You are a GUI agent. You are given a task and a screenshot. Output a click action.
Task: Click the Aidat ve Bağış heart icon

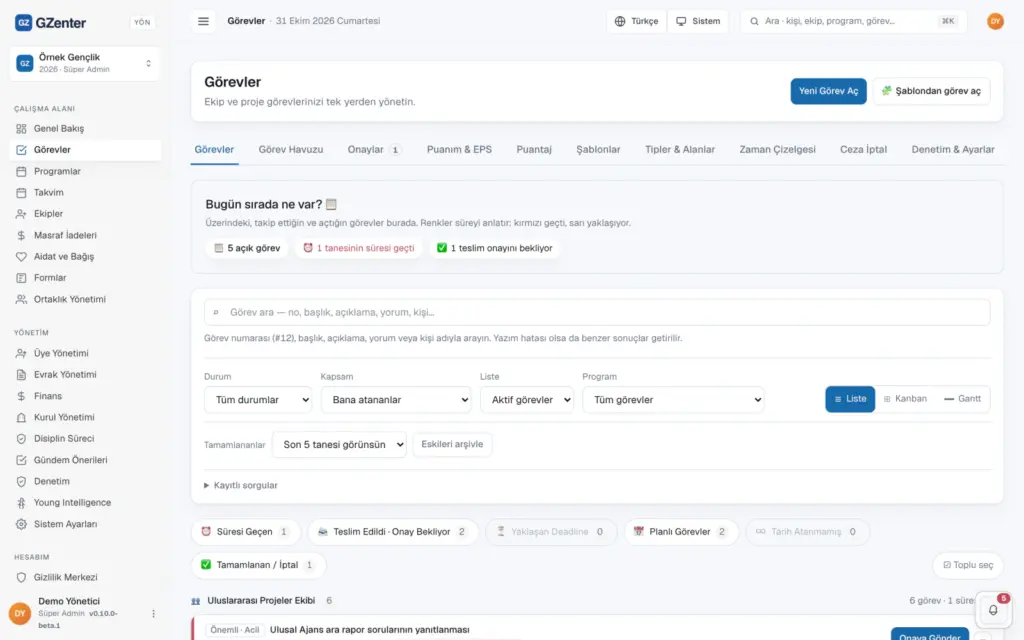[22, 257]
